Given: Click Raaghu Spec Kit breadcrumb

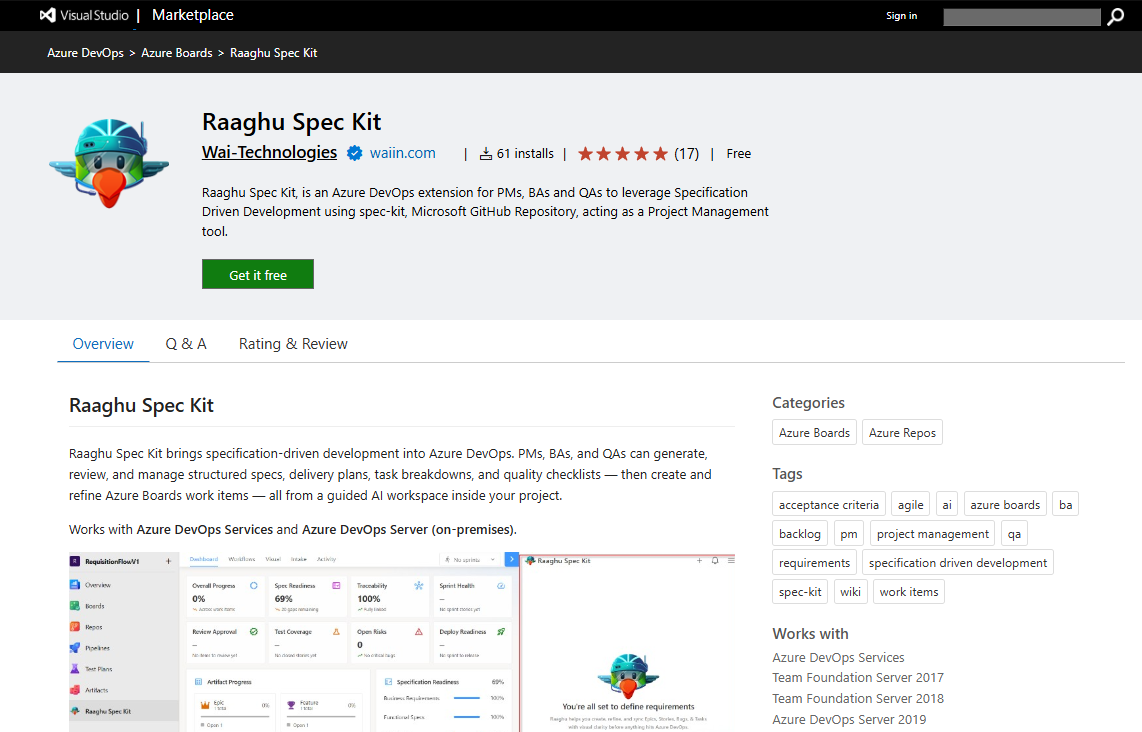Looking at the screenshot, I should click(274, 53).
